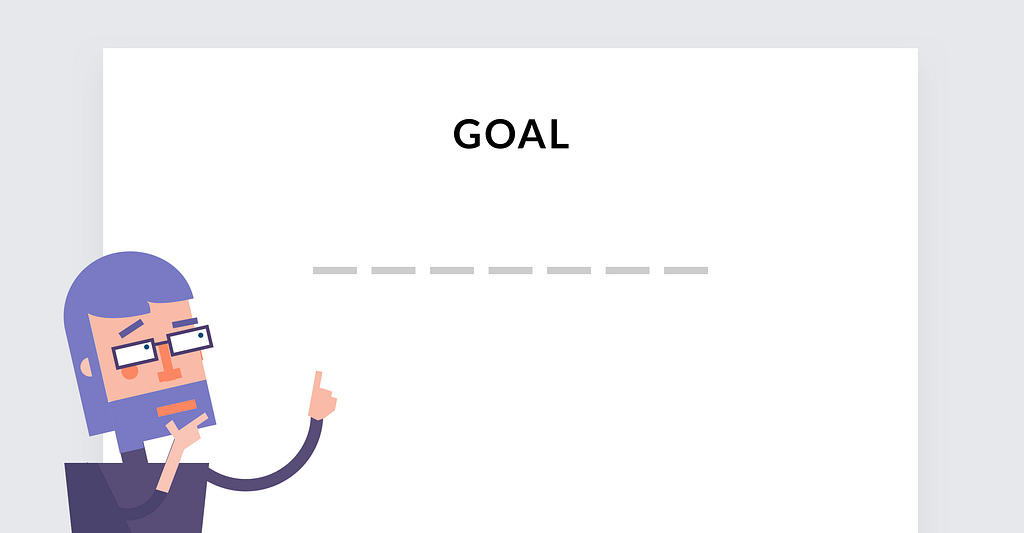This screenshot has width=1024, height=533.
Task: Click the character's ear
Action: (x=86, y=366)
